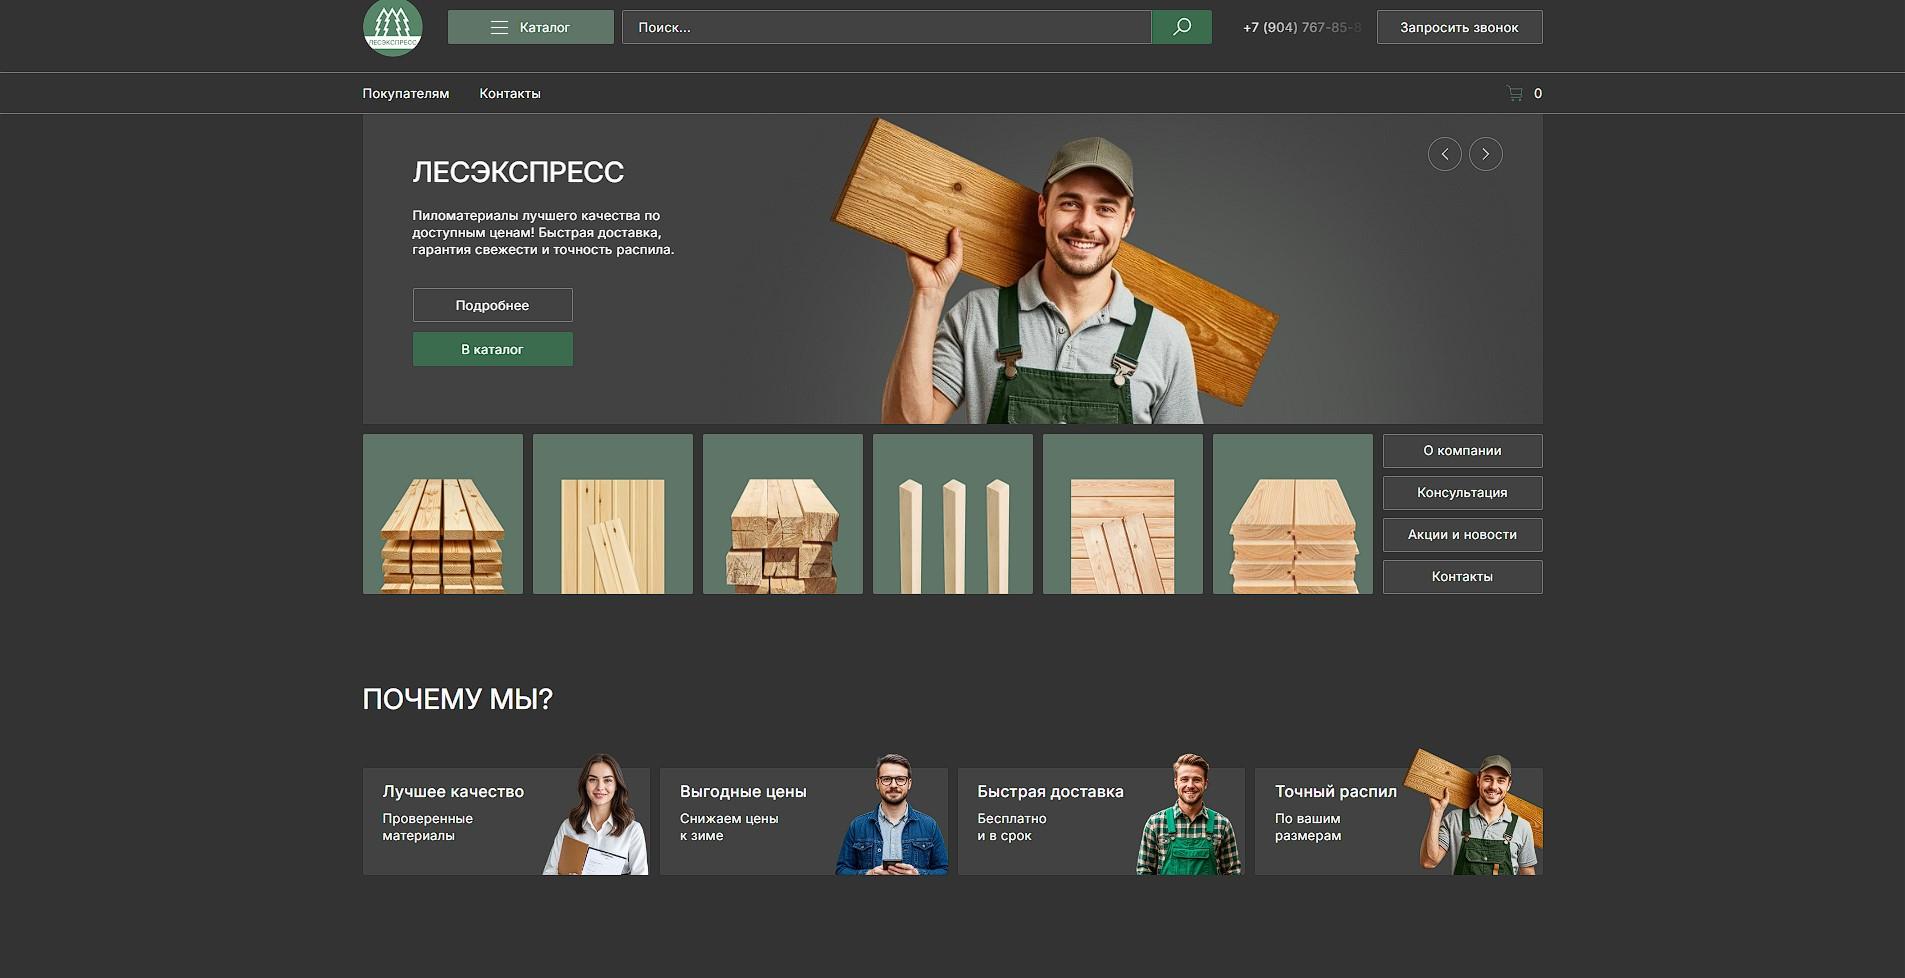Click the hamburger menu inside Каталог button
Image resolution: width=1905 pixels, height=978 pixels.
tap(499, 27)
